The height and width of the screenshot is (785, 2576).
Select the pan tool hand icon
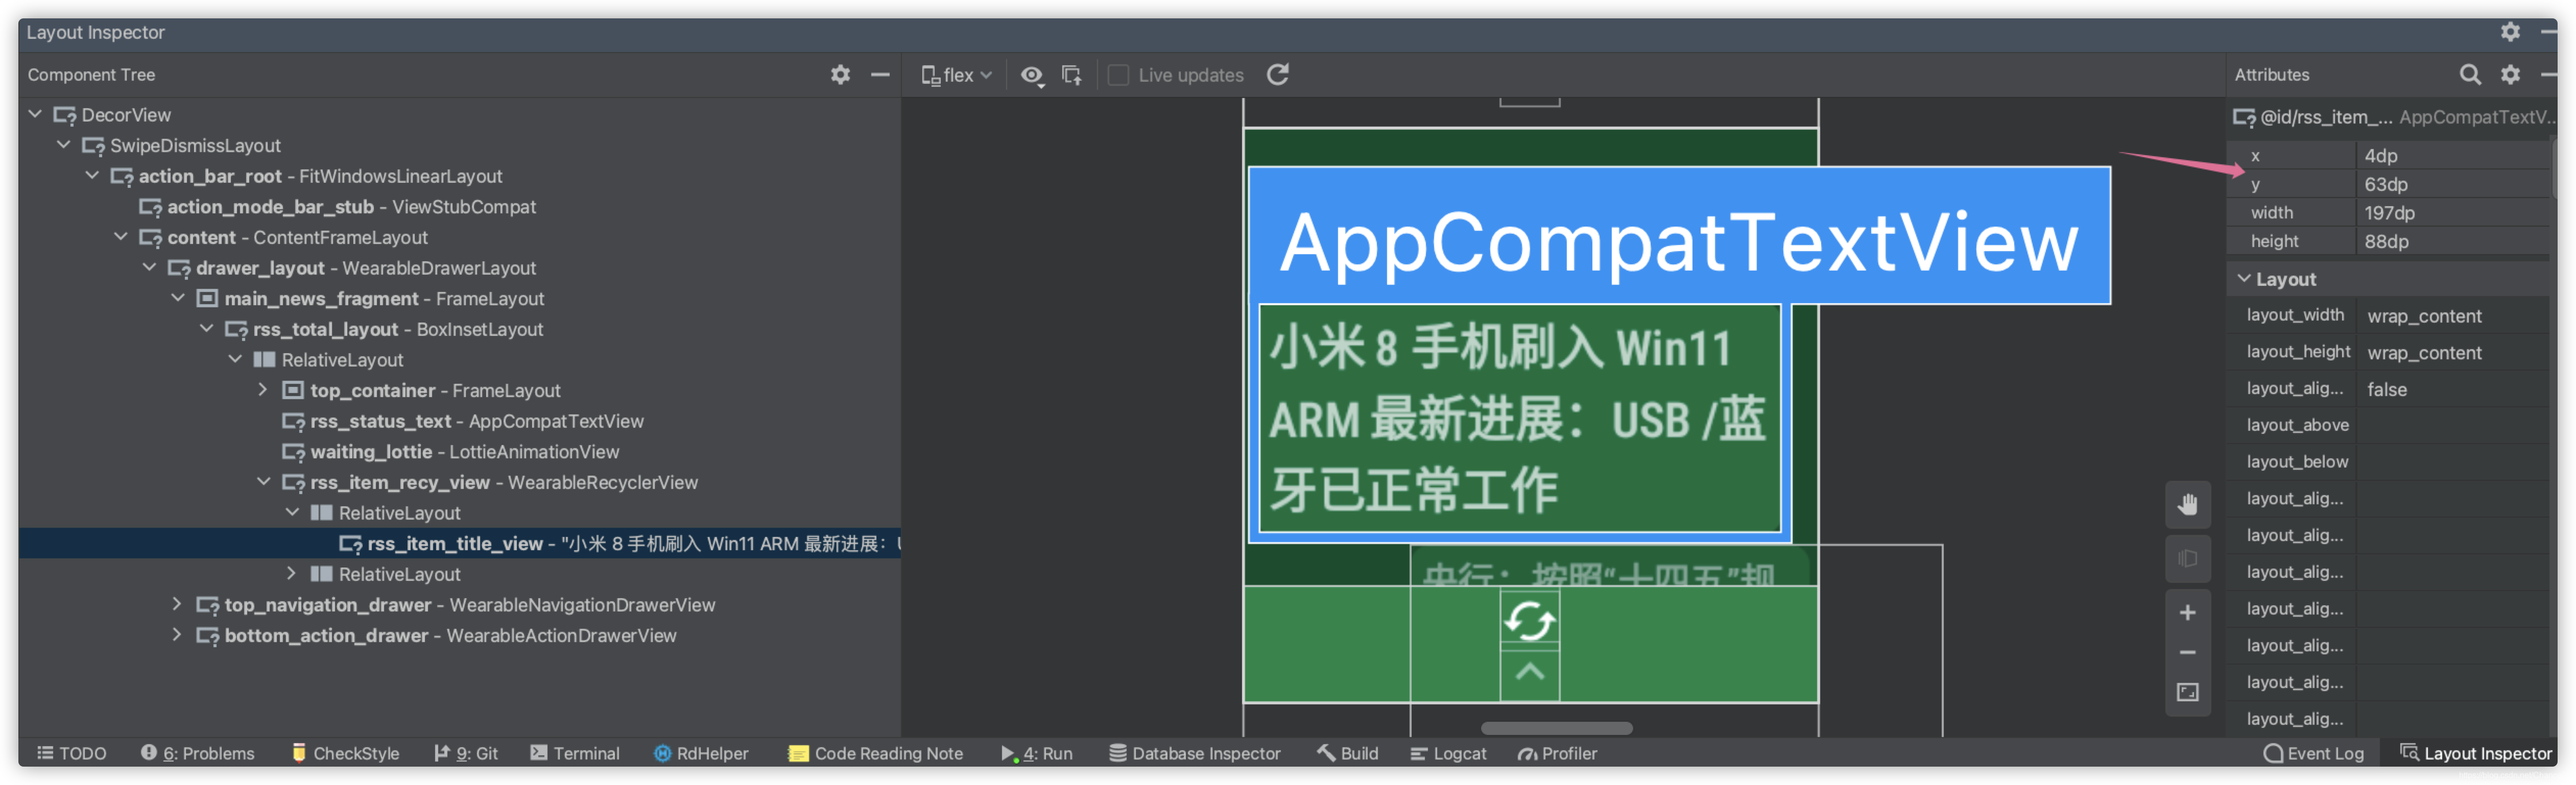(2188, 505)
